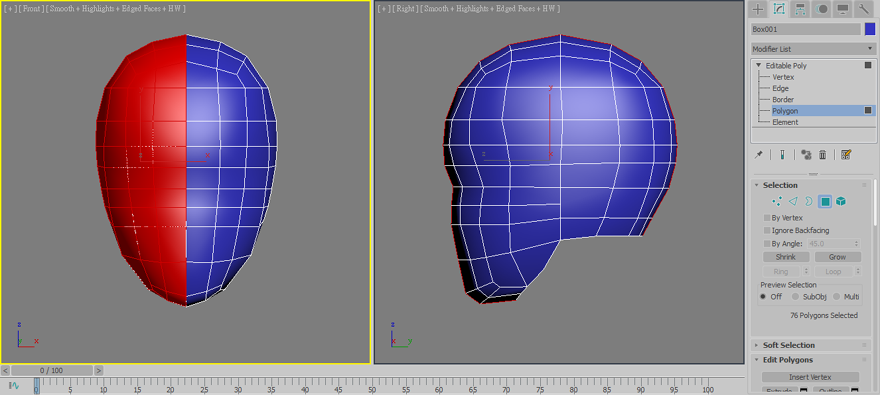Click the Remove modifier trash icon
This screenshot has height=395, width=880.
point(823,155)
